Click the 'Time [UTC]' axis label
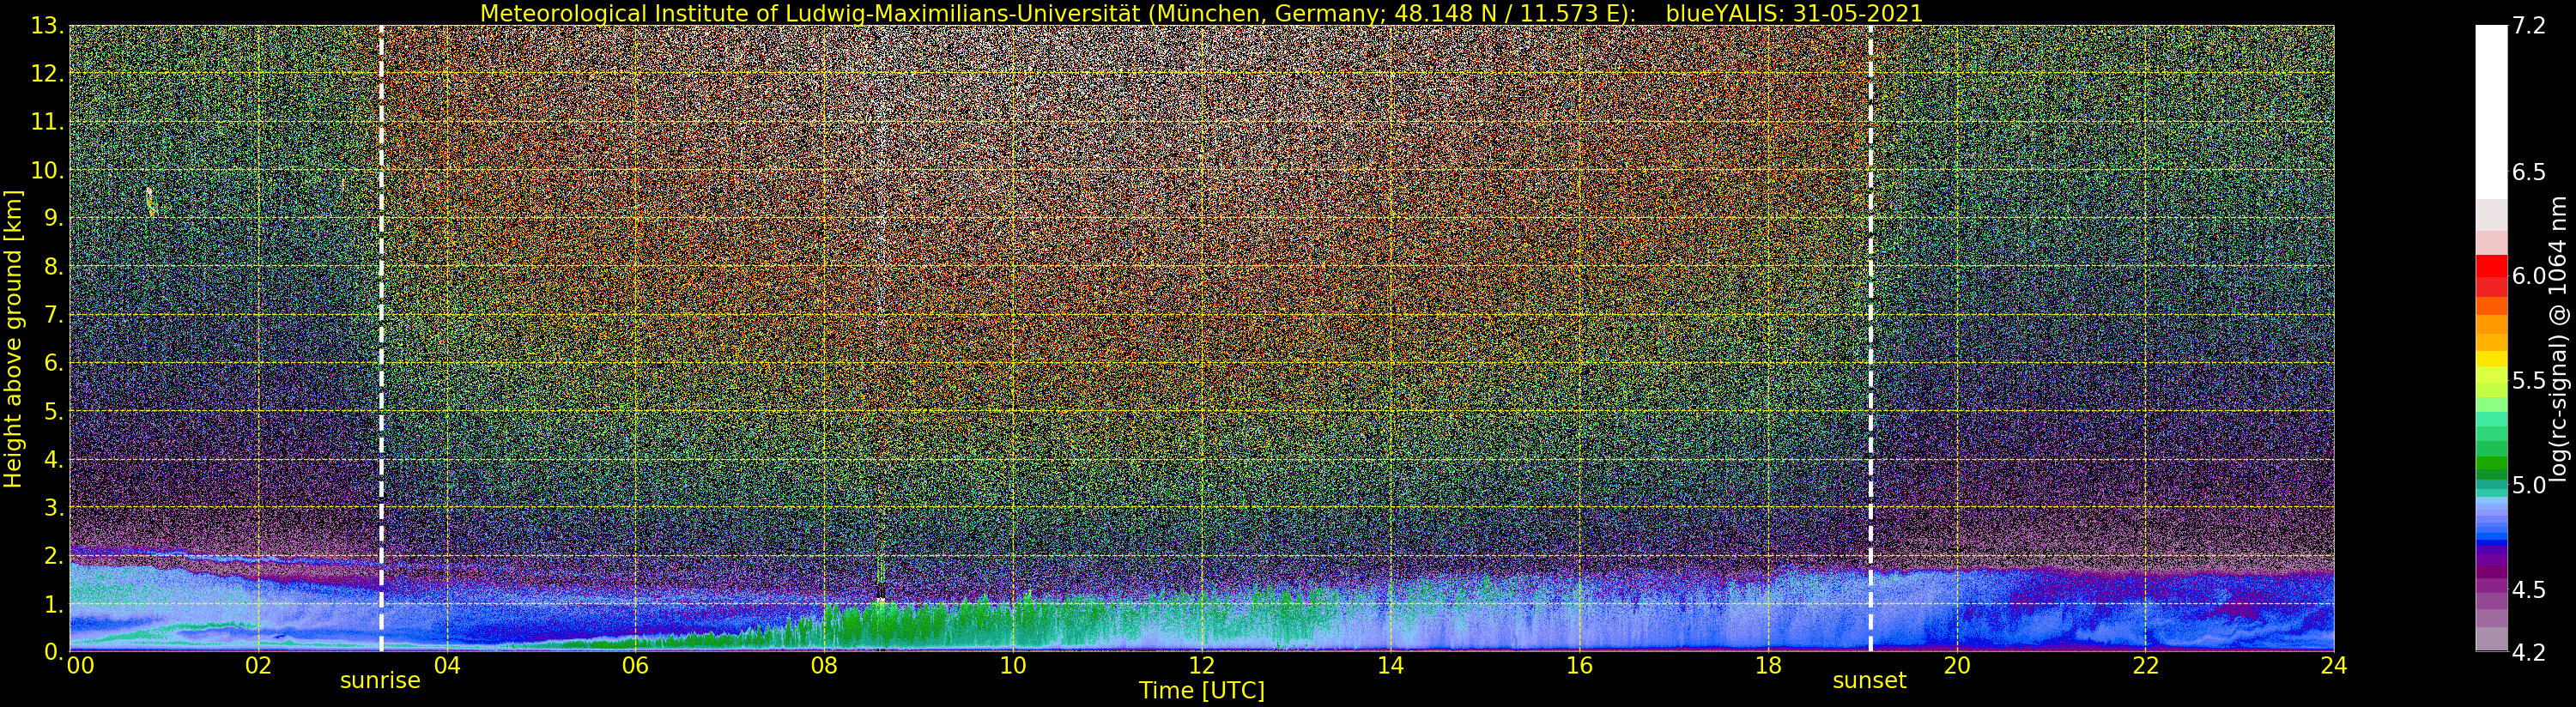The image size is (2576, 707). [1201, 690]
